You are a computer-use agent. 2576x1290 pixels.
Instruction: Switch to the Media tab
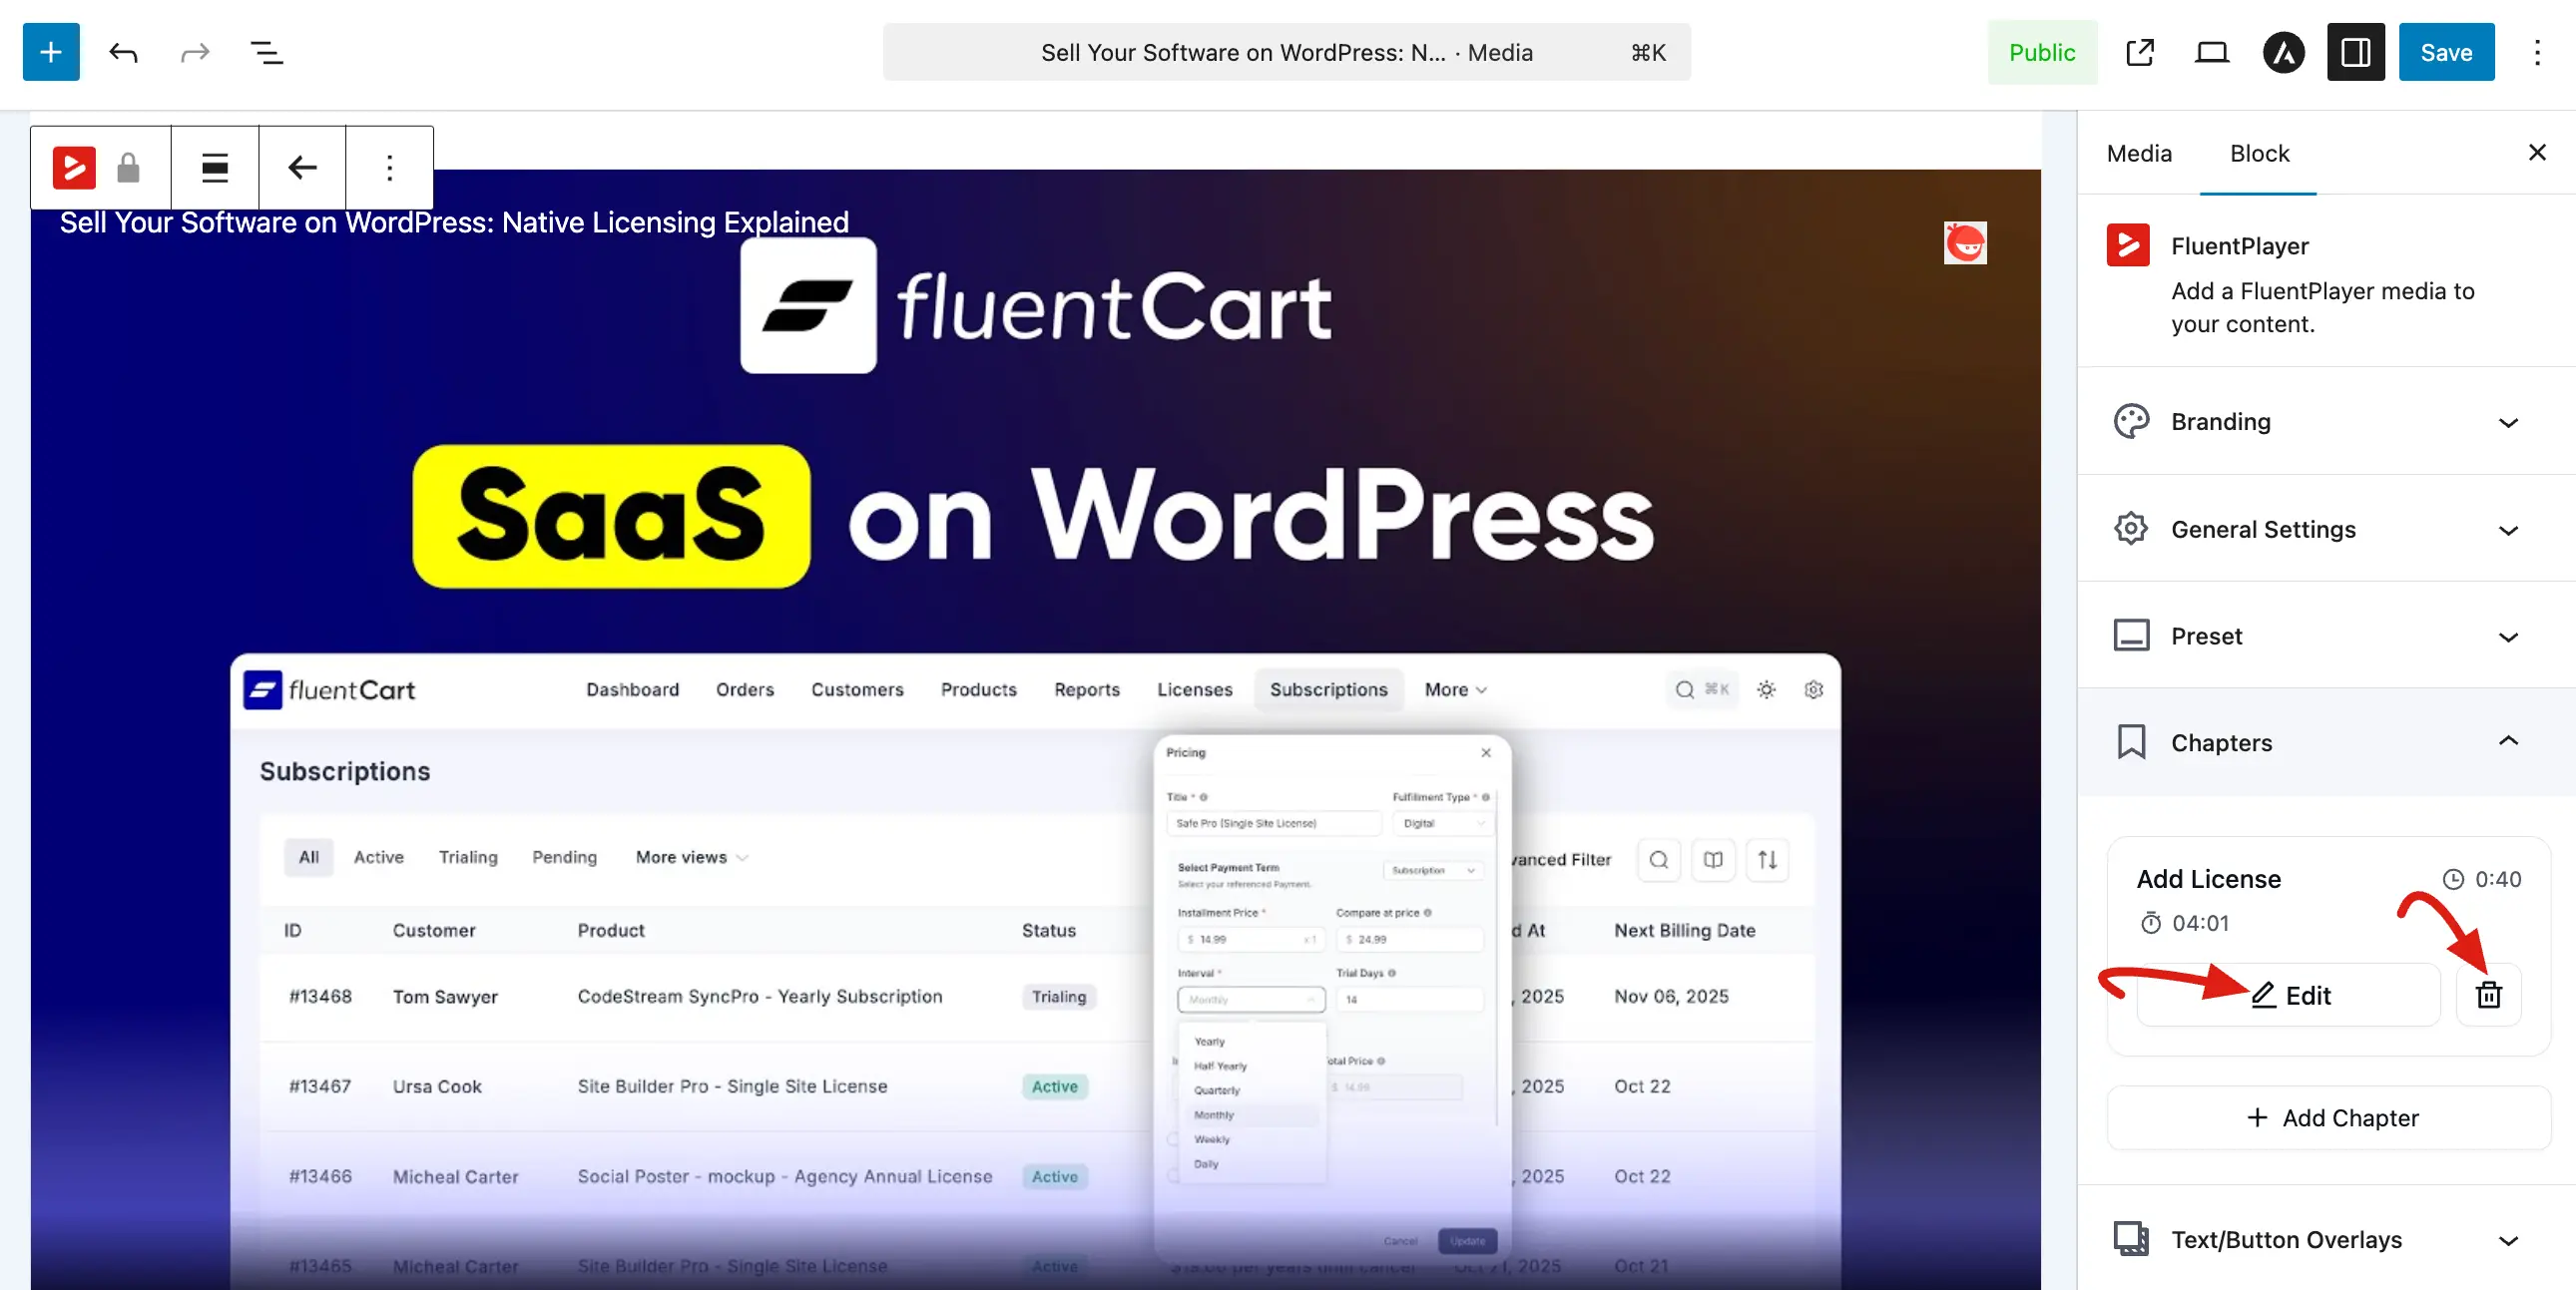(2139, 153)
